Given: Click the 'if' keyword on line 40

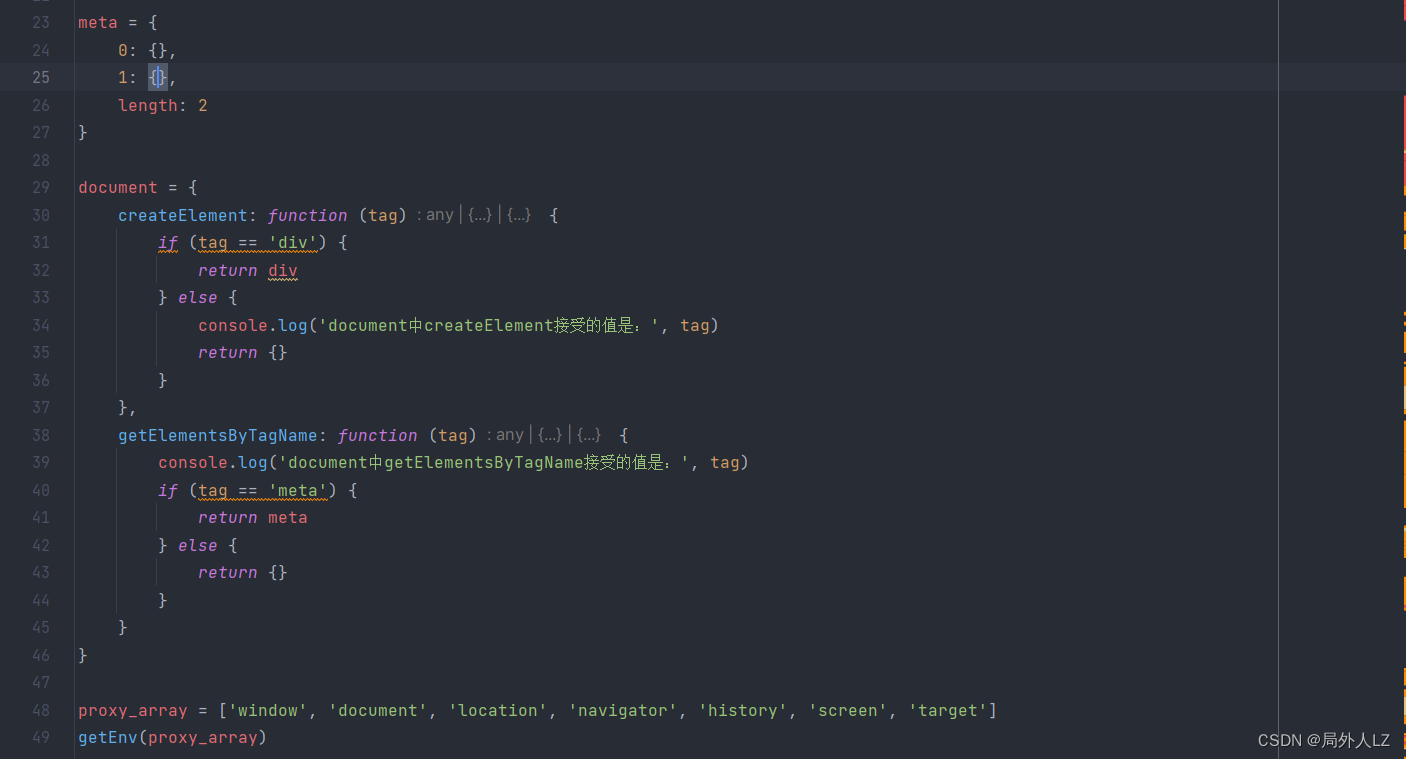Looking at the screenshot, I should tap(168, 490).
